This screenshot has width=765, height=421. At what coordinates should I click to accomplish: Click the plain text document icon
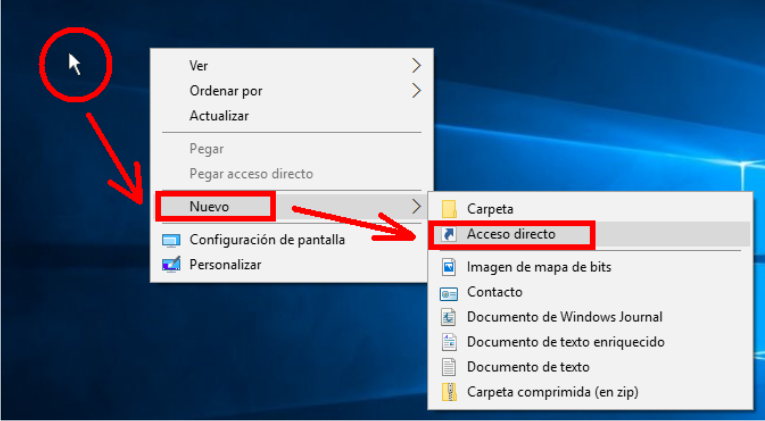tap(449, 367)
